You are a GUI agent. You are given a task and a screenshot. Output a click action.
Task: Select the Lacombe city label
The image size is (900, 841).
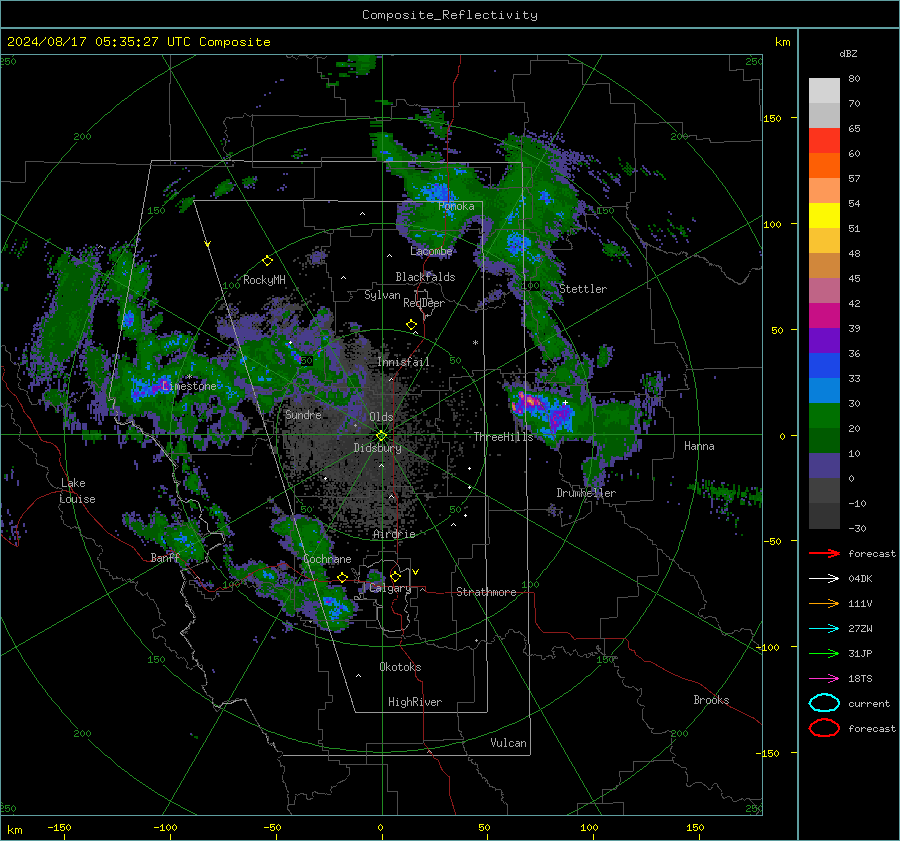coord(431,251)
